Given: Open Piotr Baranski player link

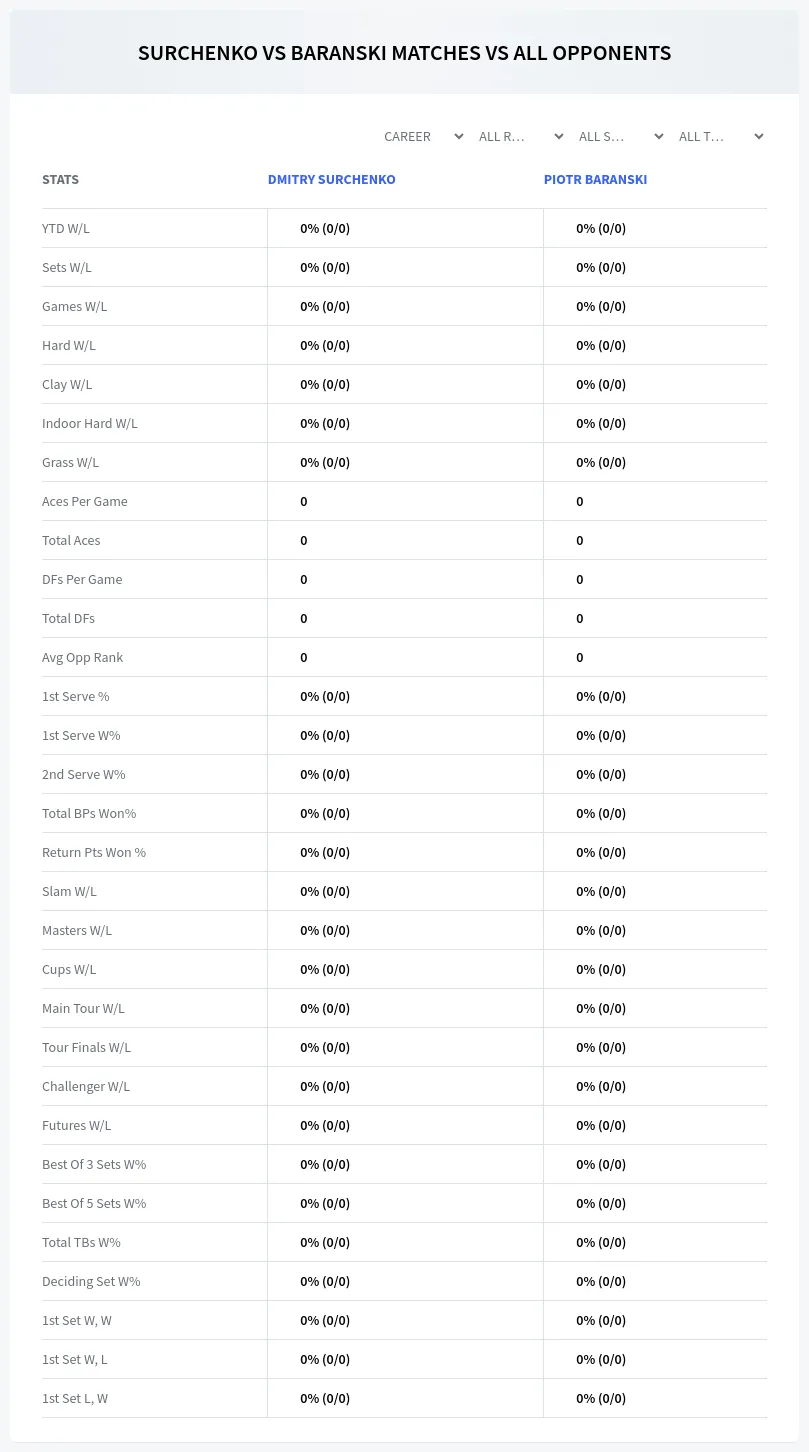Looking at the screenshot, I should [x=595, y=180].
